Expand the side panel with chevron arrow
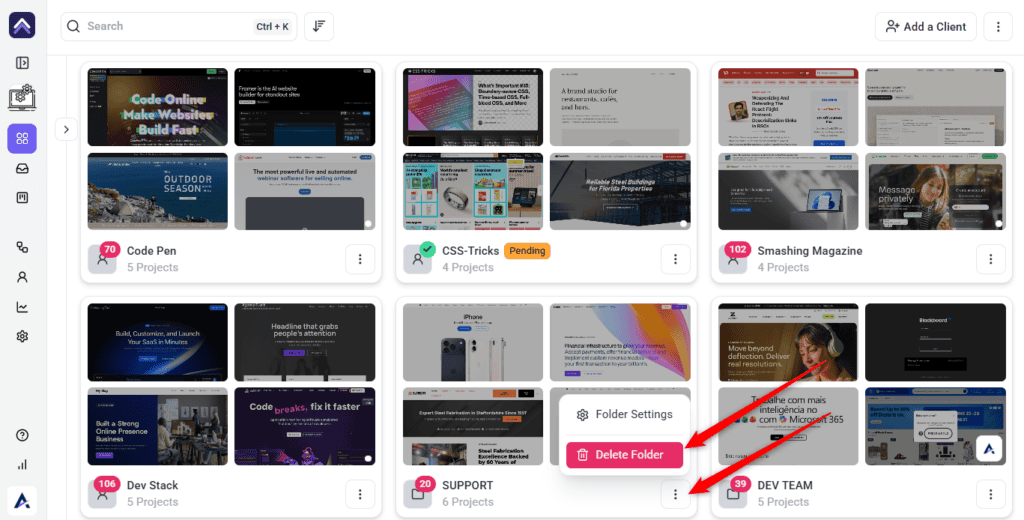The image size is (1024, 520). 66,129
